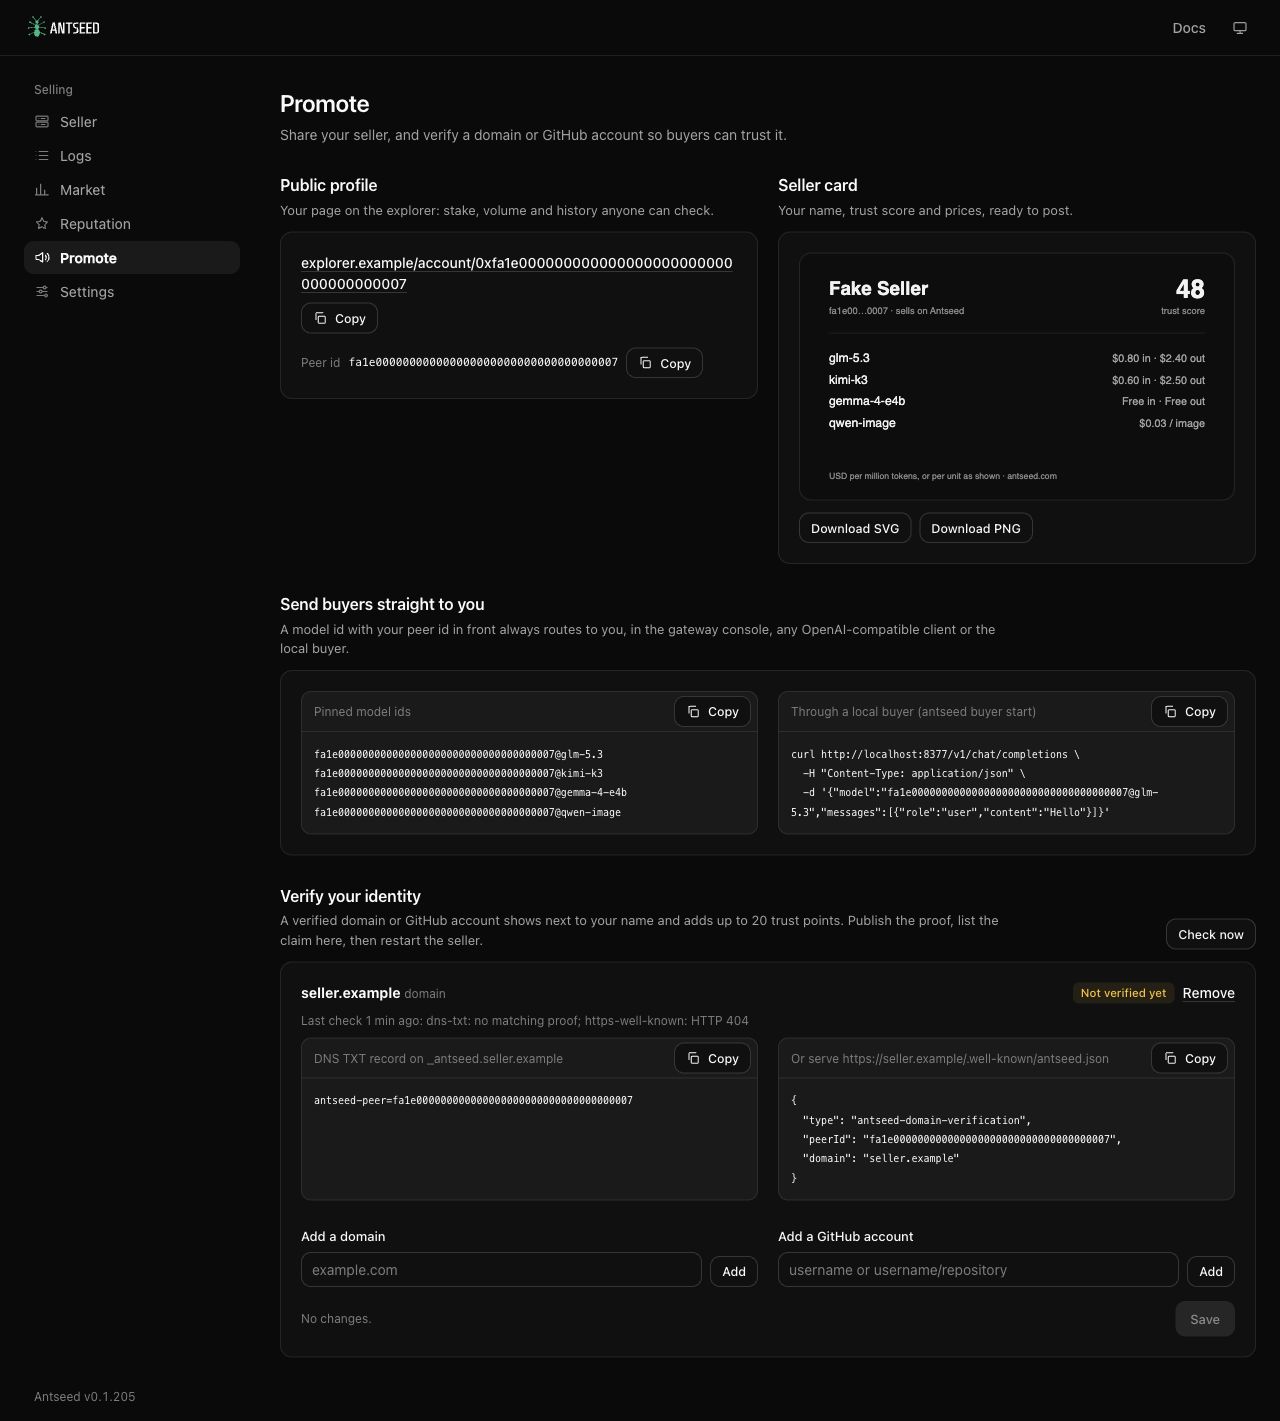The width and height of the screenshot is (1280, 1421).
Task: Click the Logs list icon
Action: point(42,156)
